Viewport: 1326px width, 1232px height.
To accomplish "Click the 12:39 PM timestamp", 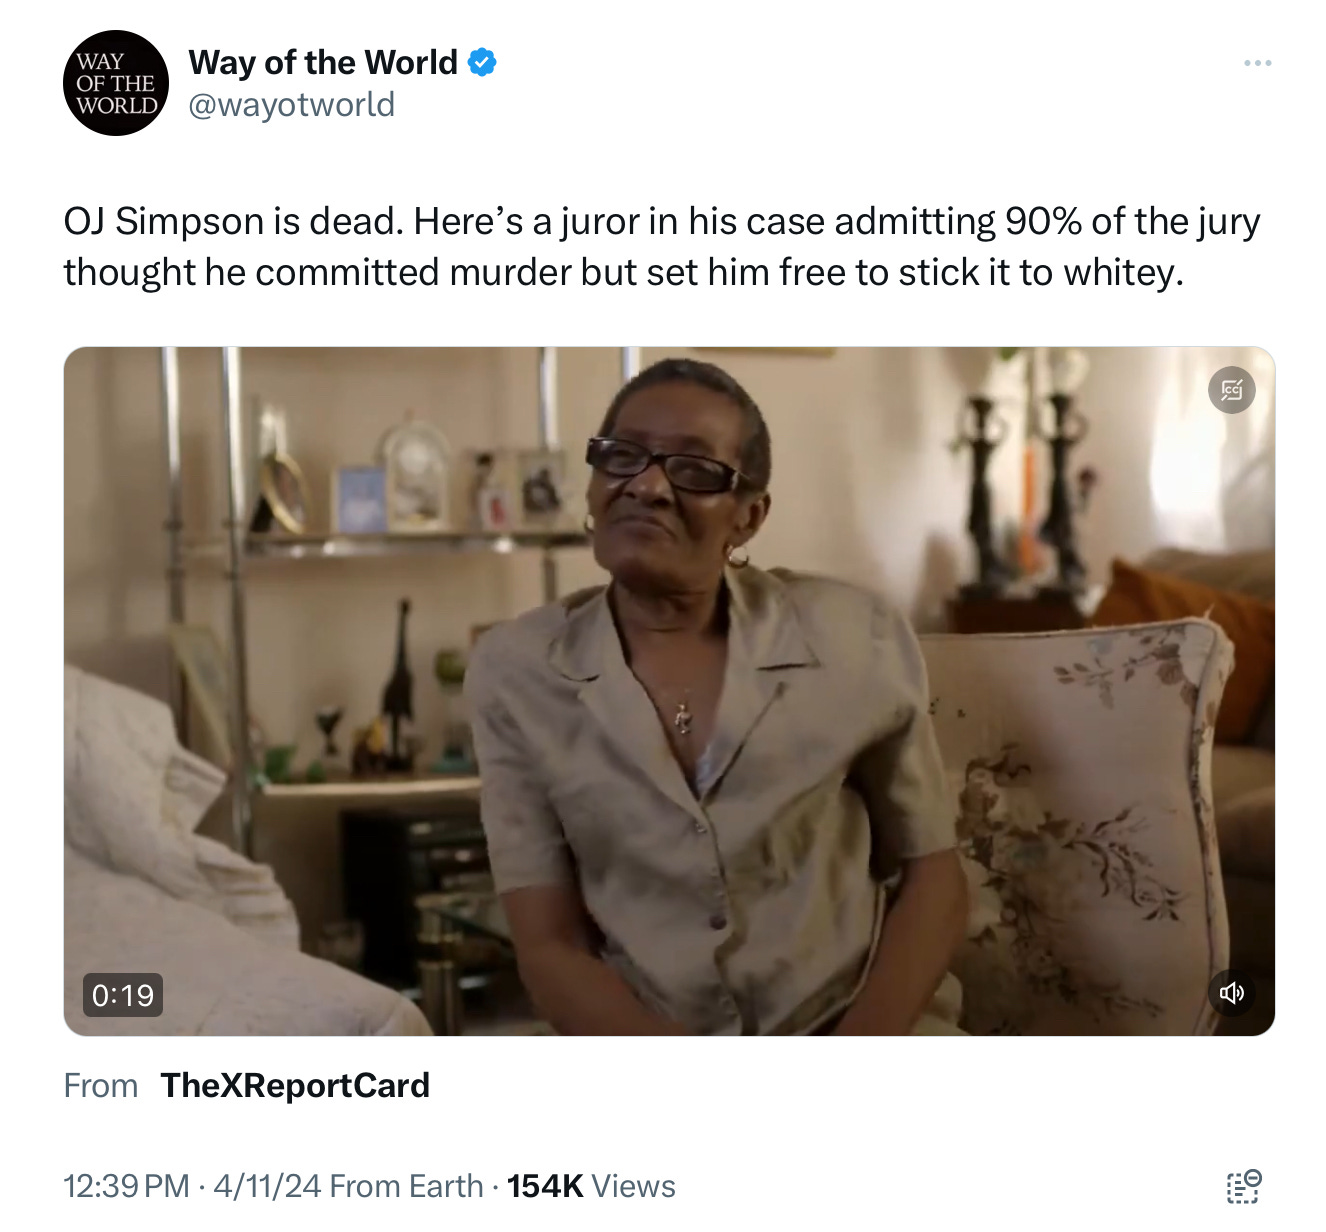I will coord(126,1186).
